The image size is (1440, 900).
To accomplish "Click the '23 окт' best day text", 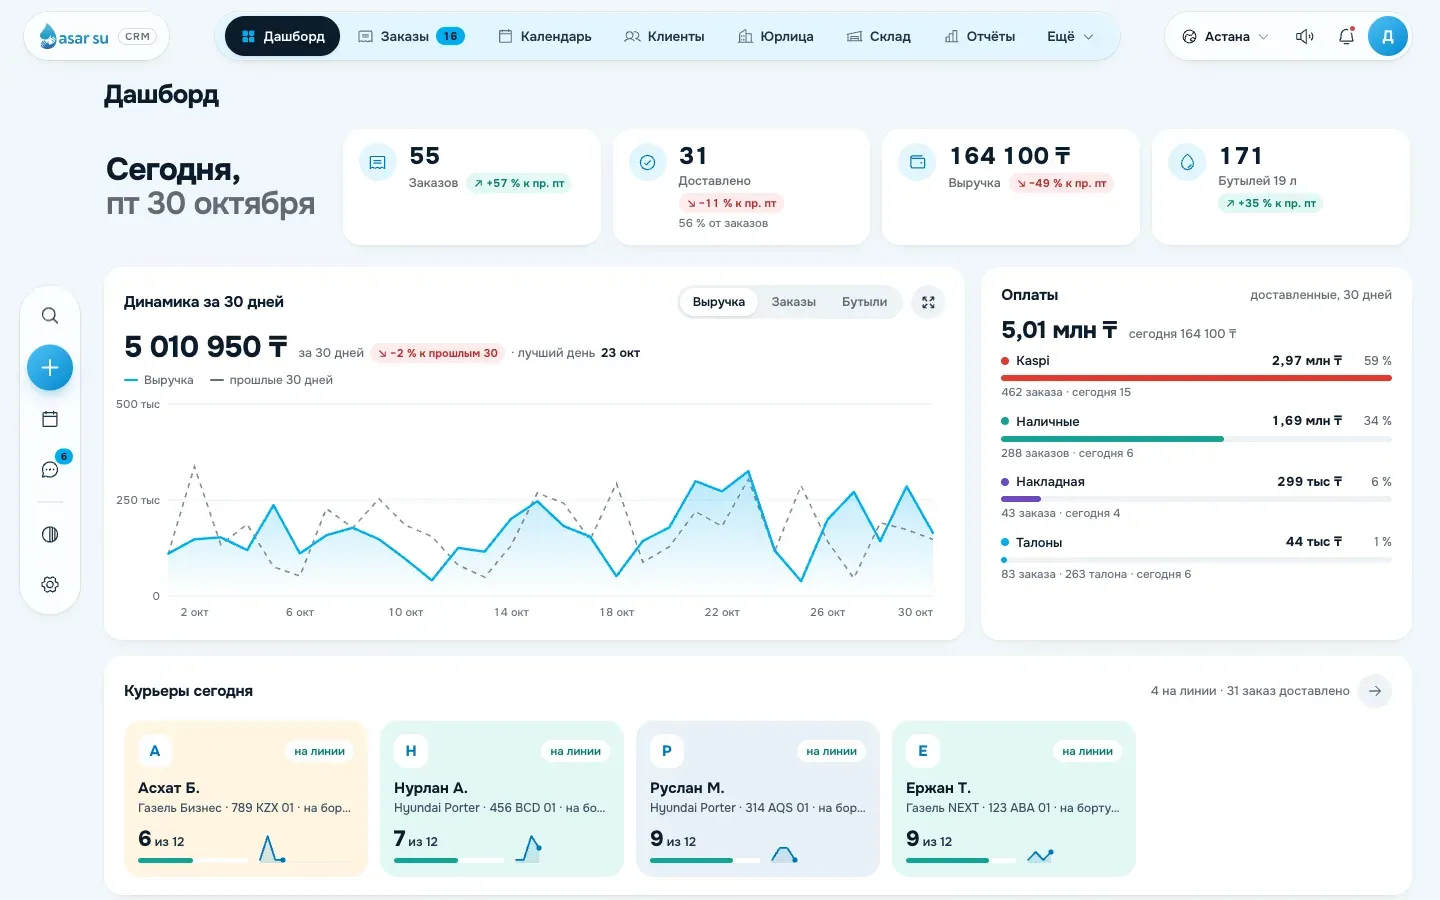I will (x=620, y=353).
